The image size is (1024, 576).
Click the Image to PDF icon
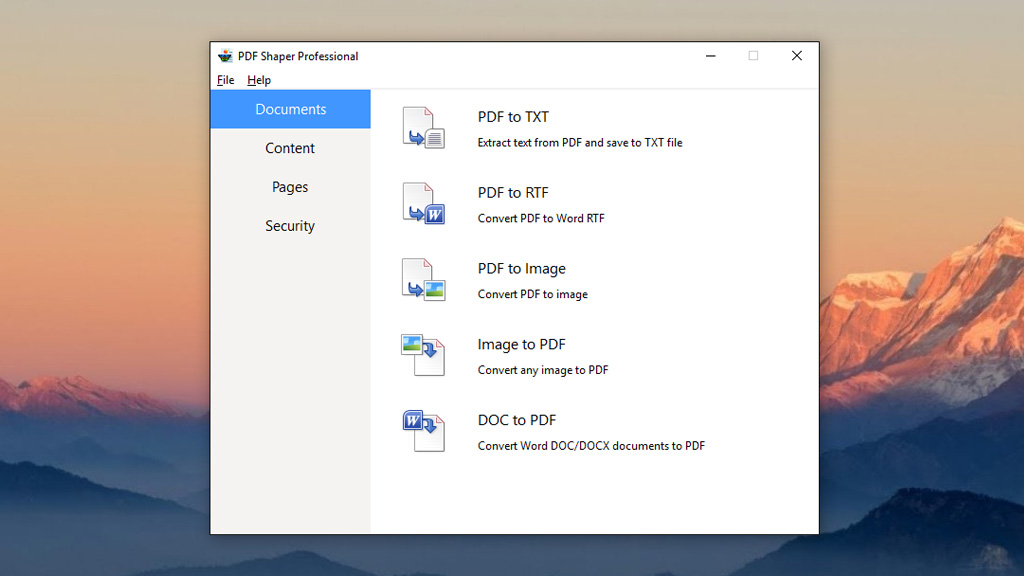pyautogui.click(x=423, y=355)
